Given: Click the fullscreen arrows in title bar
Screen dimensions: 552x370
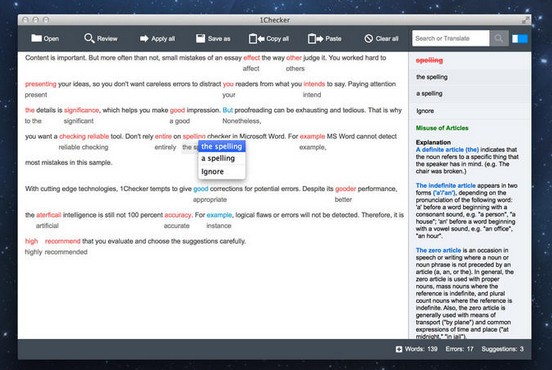Looking at the screenshot, I should click(x=525, y=20).
